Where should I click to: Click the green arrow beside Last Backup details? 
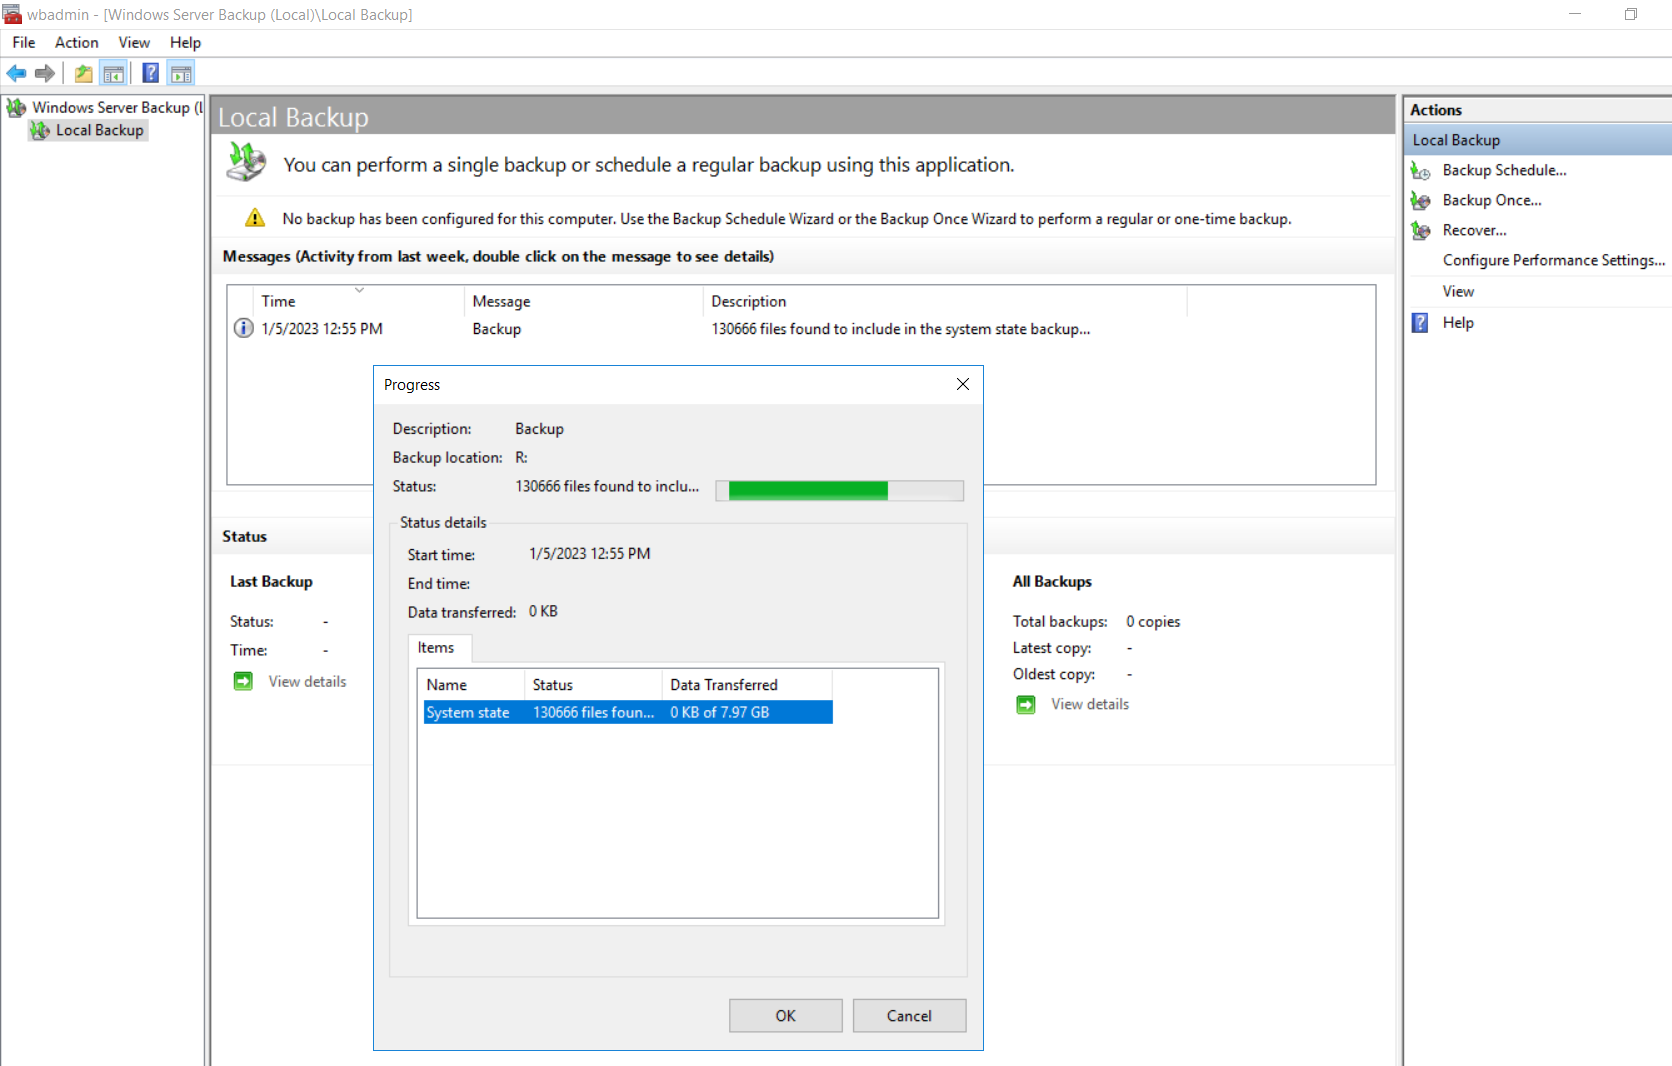tap(243, 681)
